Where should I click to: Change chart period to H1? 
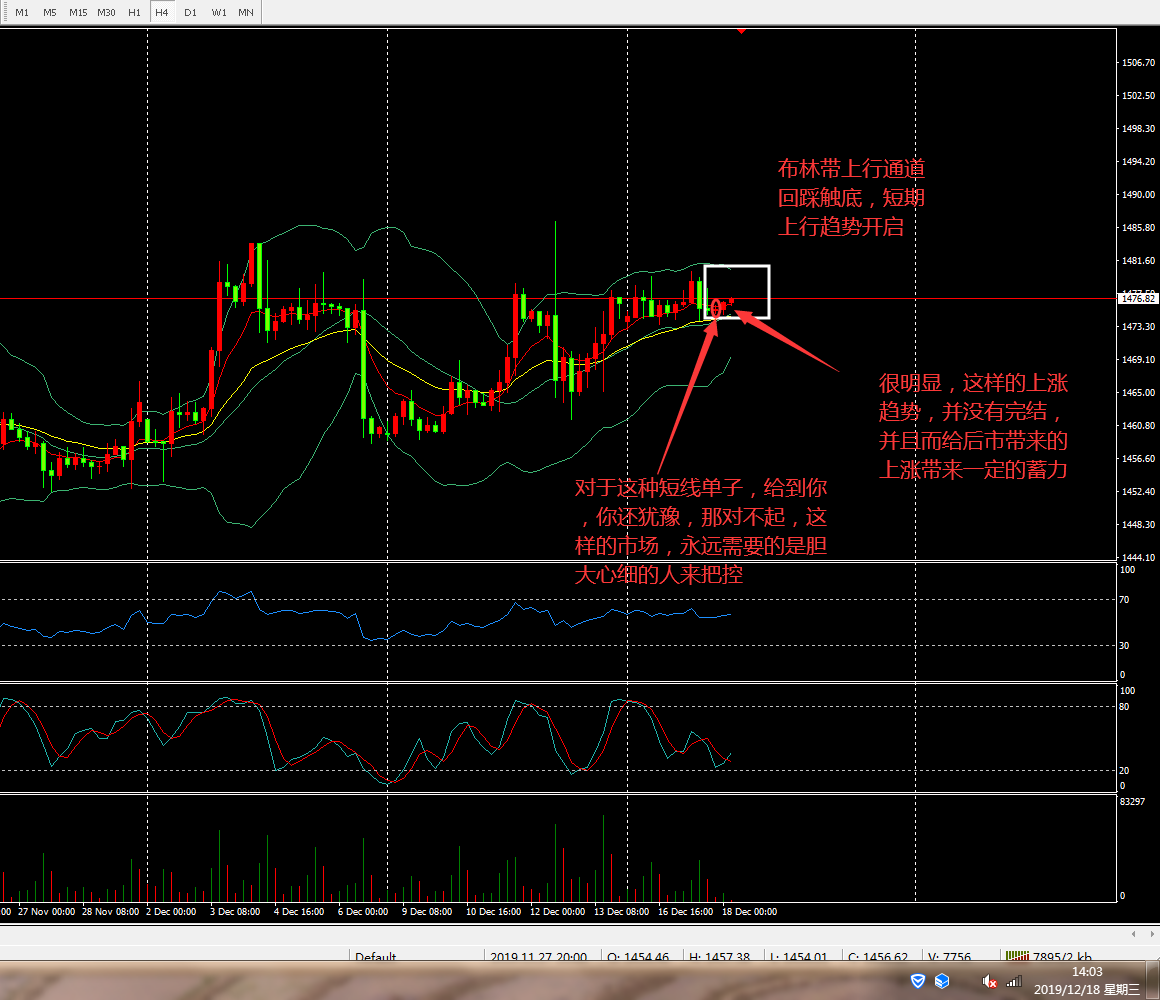[134, 12]
